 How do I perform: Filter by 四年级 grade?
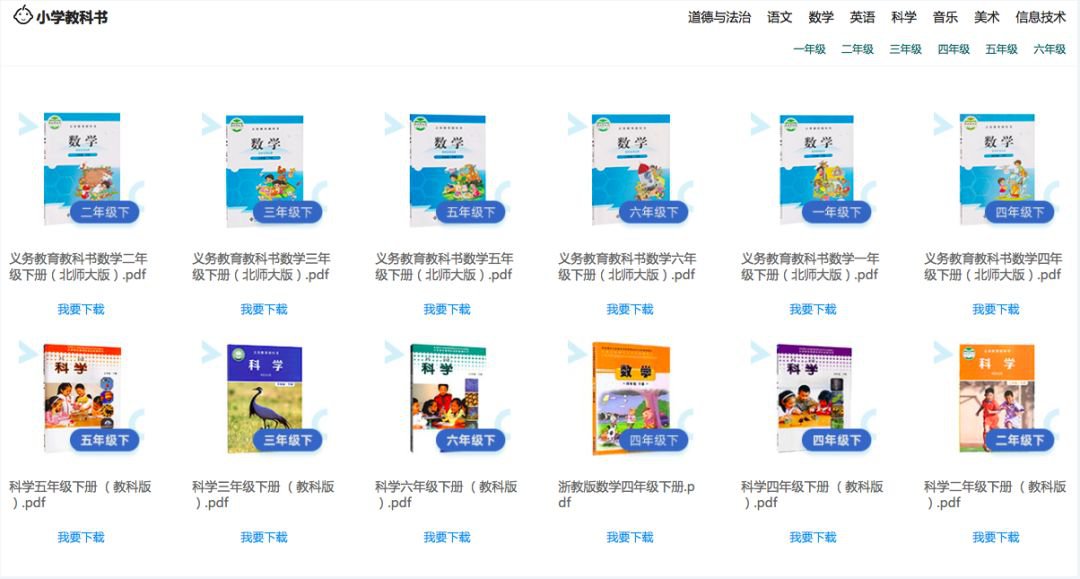(953, 49)
